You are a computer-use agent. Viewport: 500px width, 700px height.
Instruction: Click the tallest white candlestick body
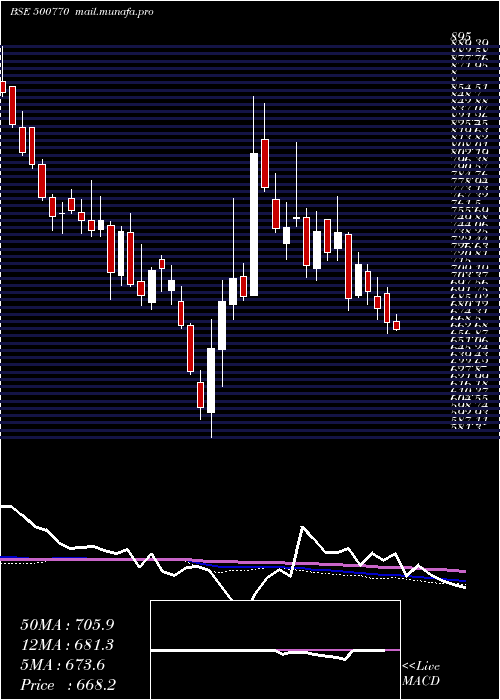tap(254, 225)
